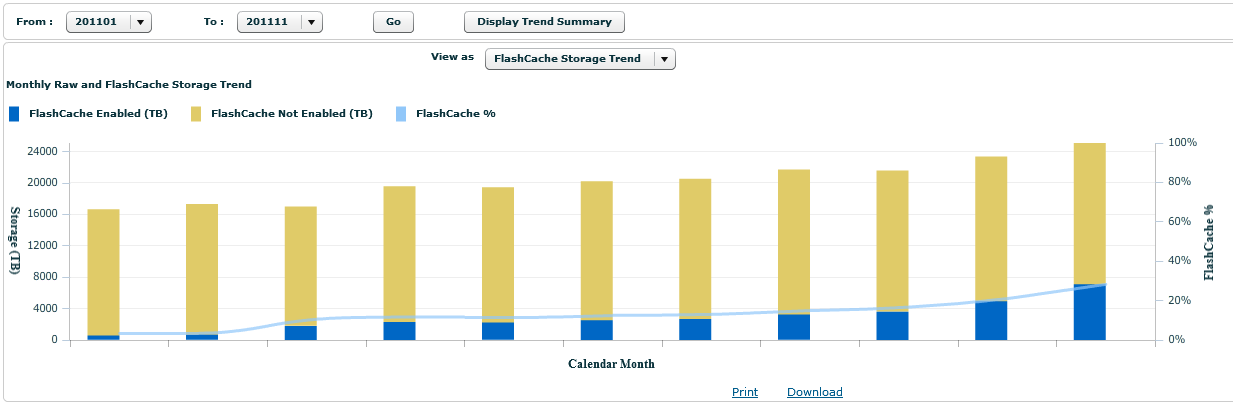This screenshot has width=1233, height=411.
Task: Expand the View as FlashCache Storage Trend dropdown
Action: point(664,59)
